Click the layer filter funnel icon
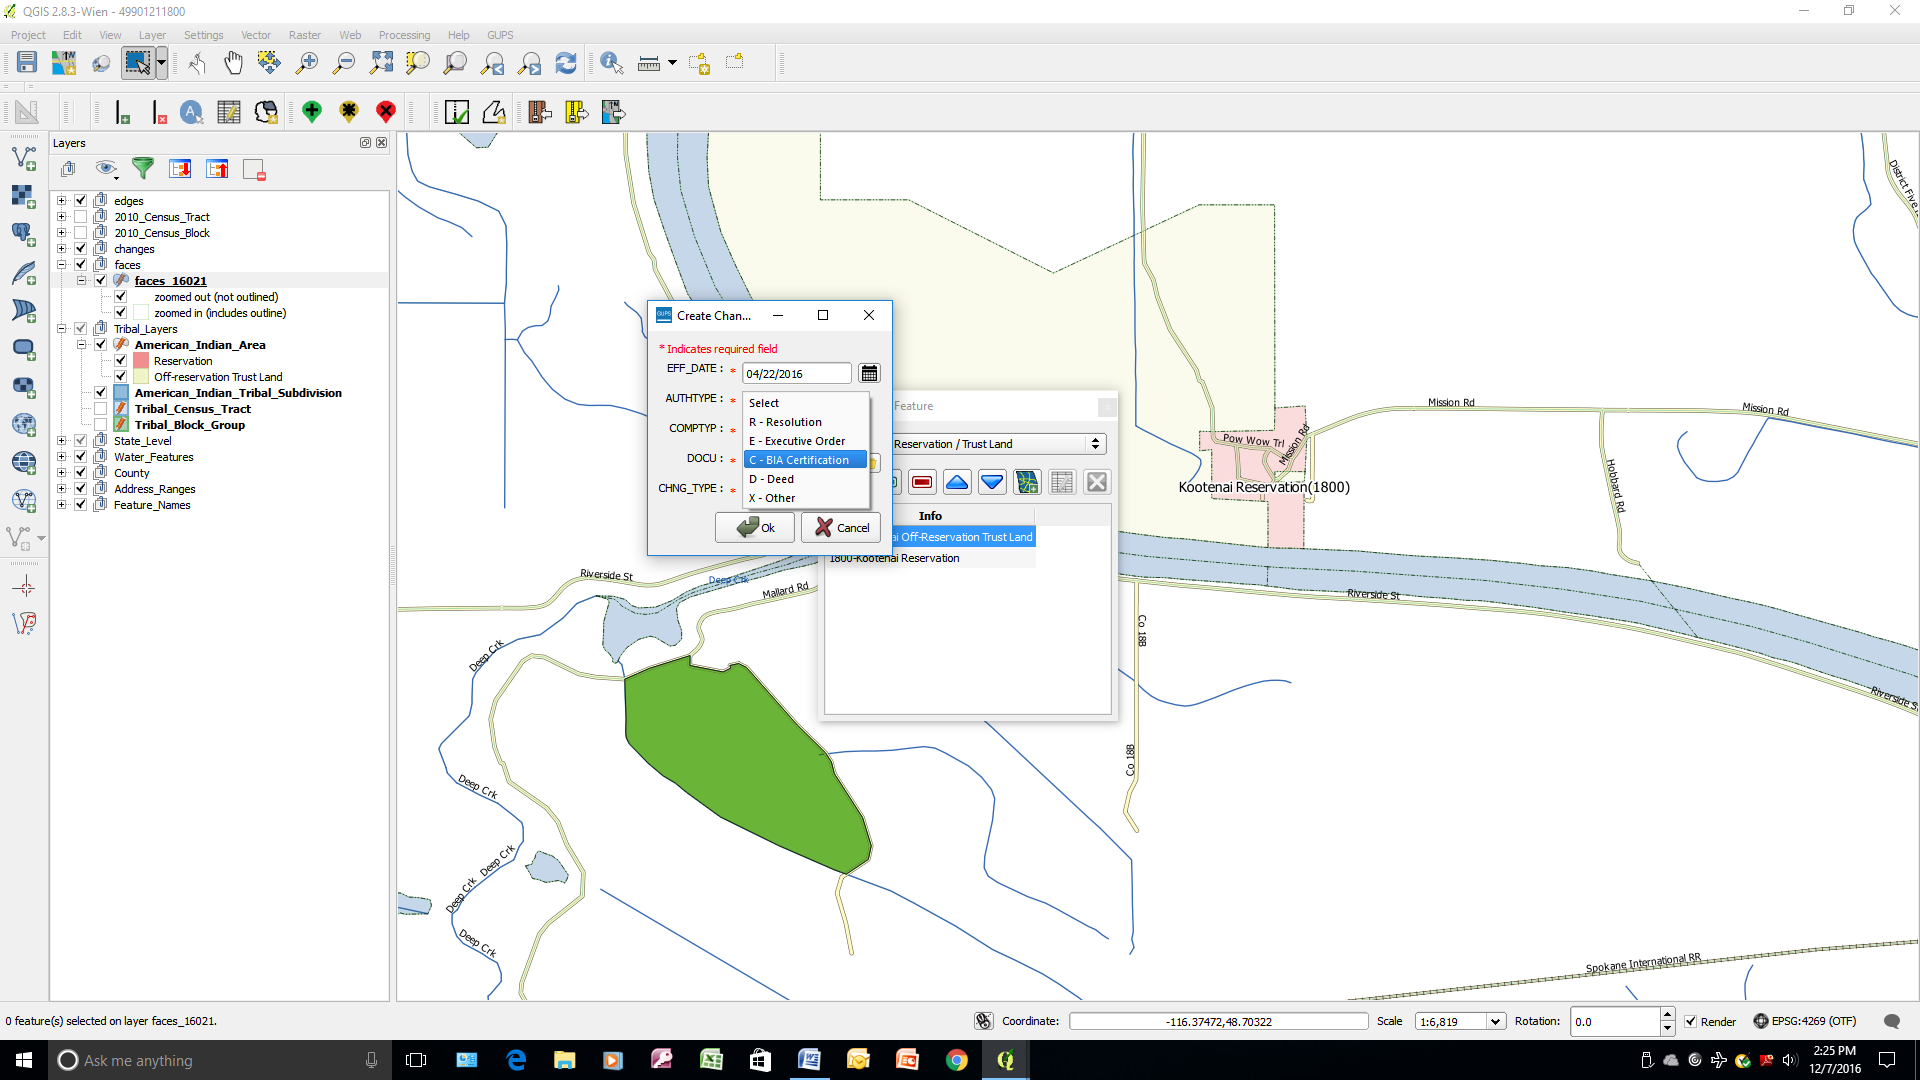Screen dimensions: 1920x1080 [x=143, y=169]
